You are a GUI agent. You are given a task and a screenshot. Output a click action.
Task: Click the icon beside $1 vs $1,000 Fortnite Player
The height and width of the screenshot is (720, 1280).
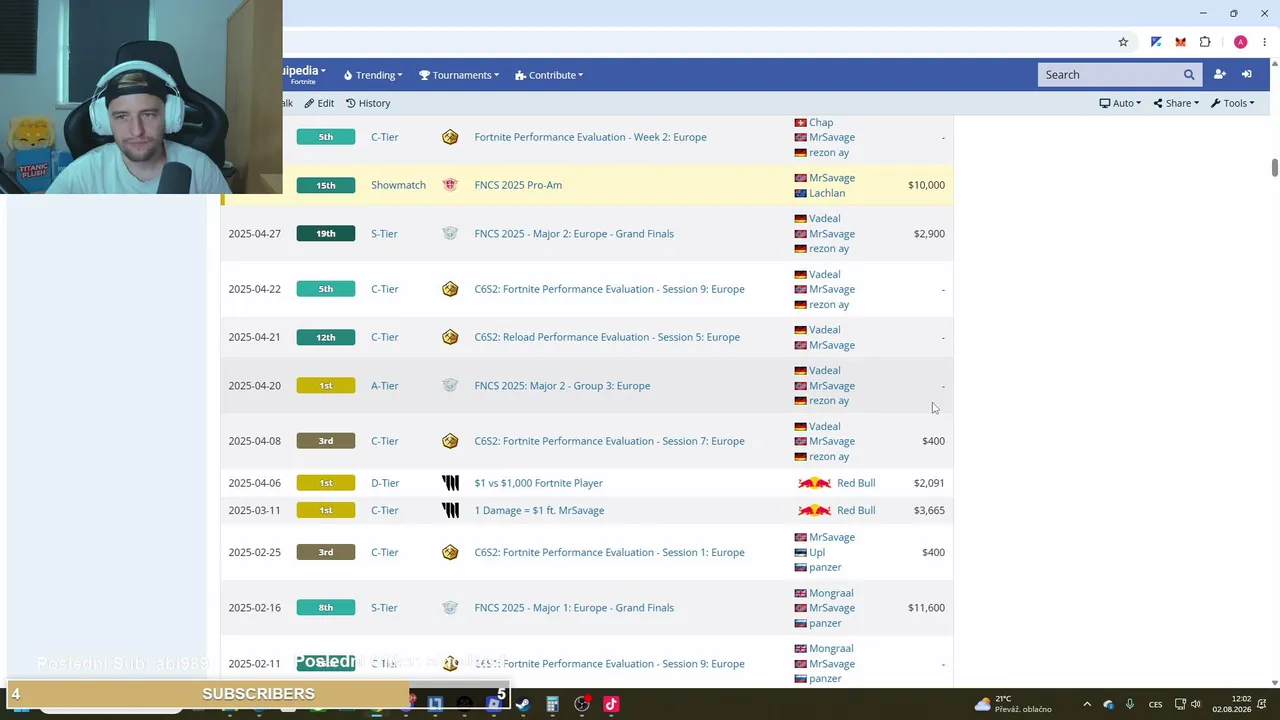point(450,483)
